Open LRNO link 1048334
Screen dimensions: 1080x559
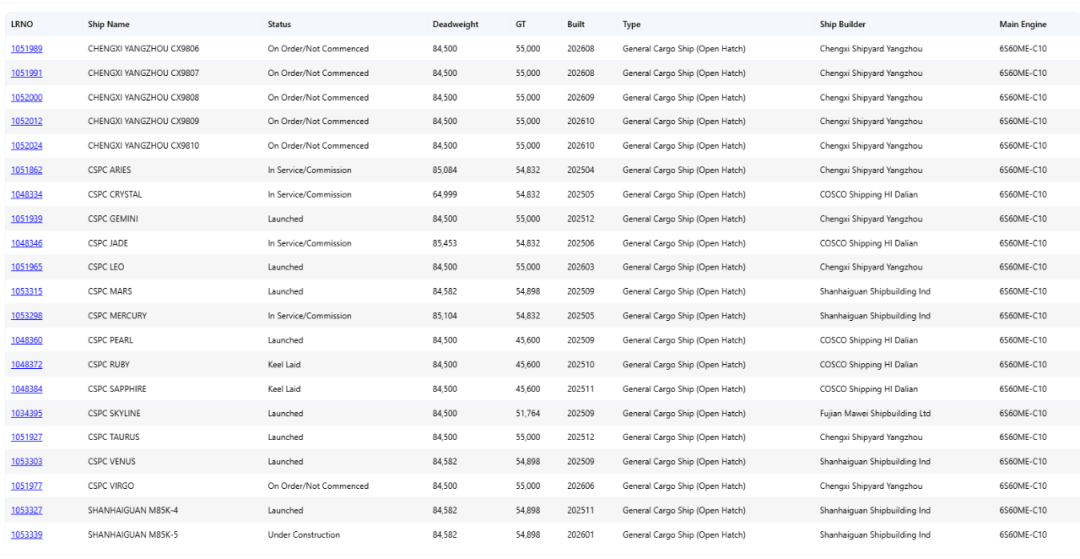click(x=26, y=195)
